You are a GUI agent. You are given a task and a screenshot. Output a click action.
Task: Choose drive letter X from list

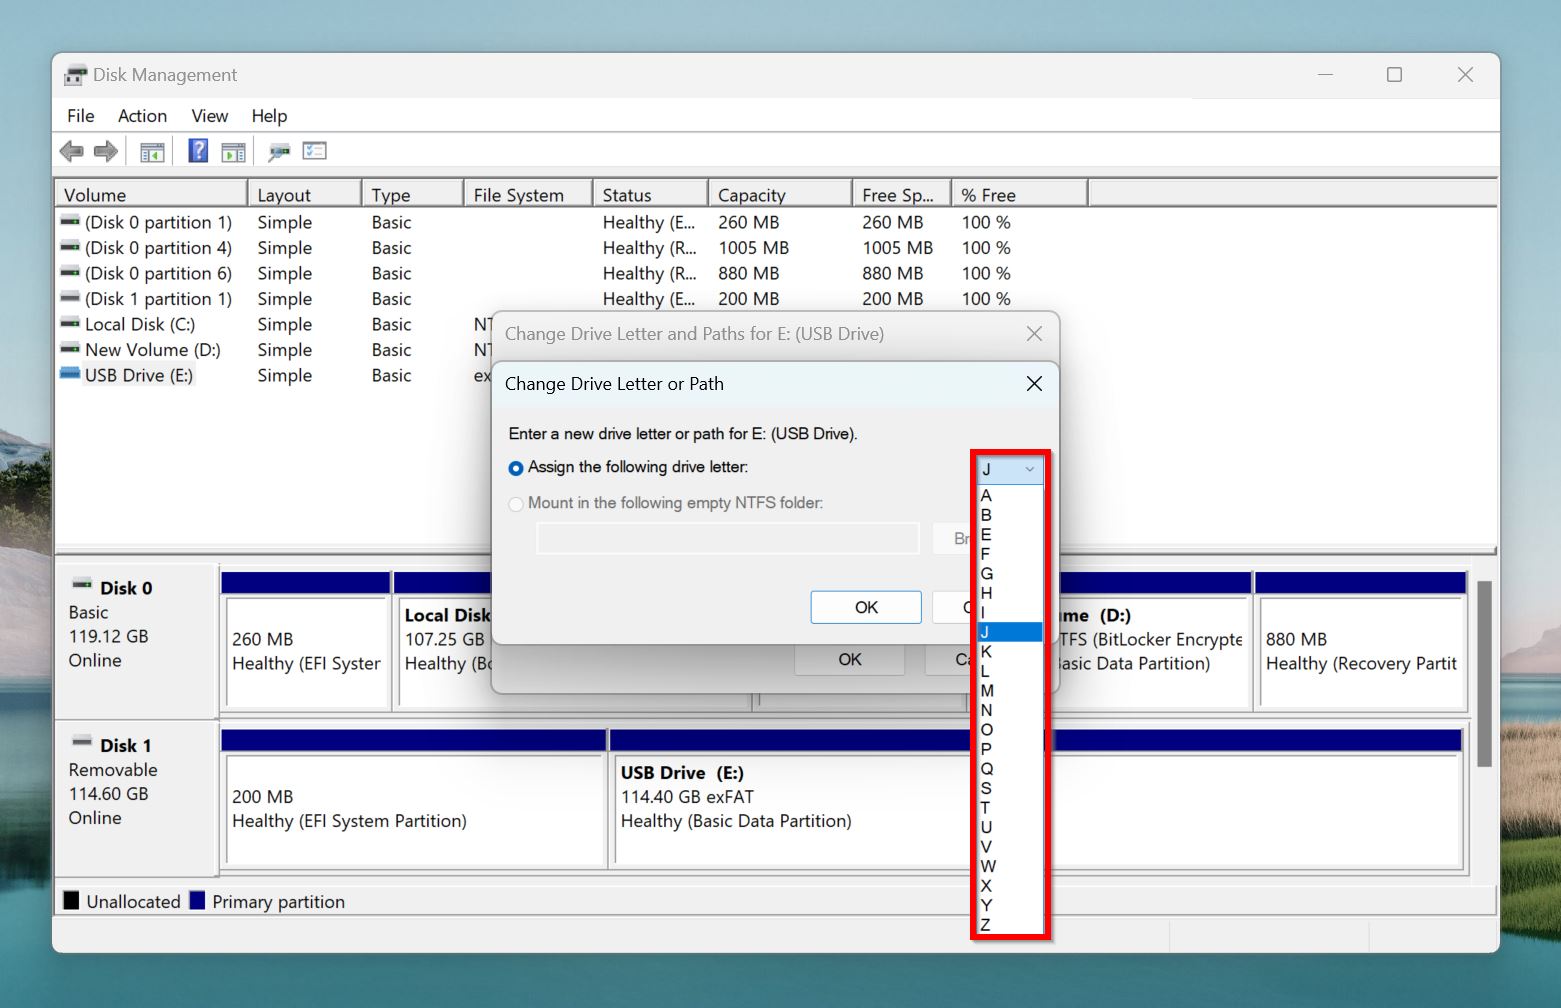click(1010, 886)
